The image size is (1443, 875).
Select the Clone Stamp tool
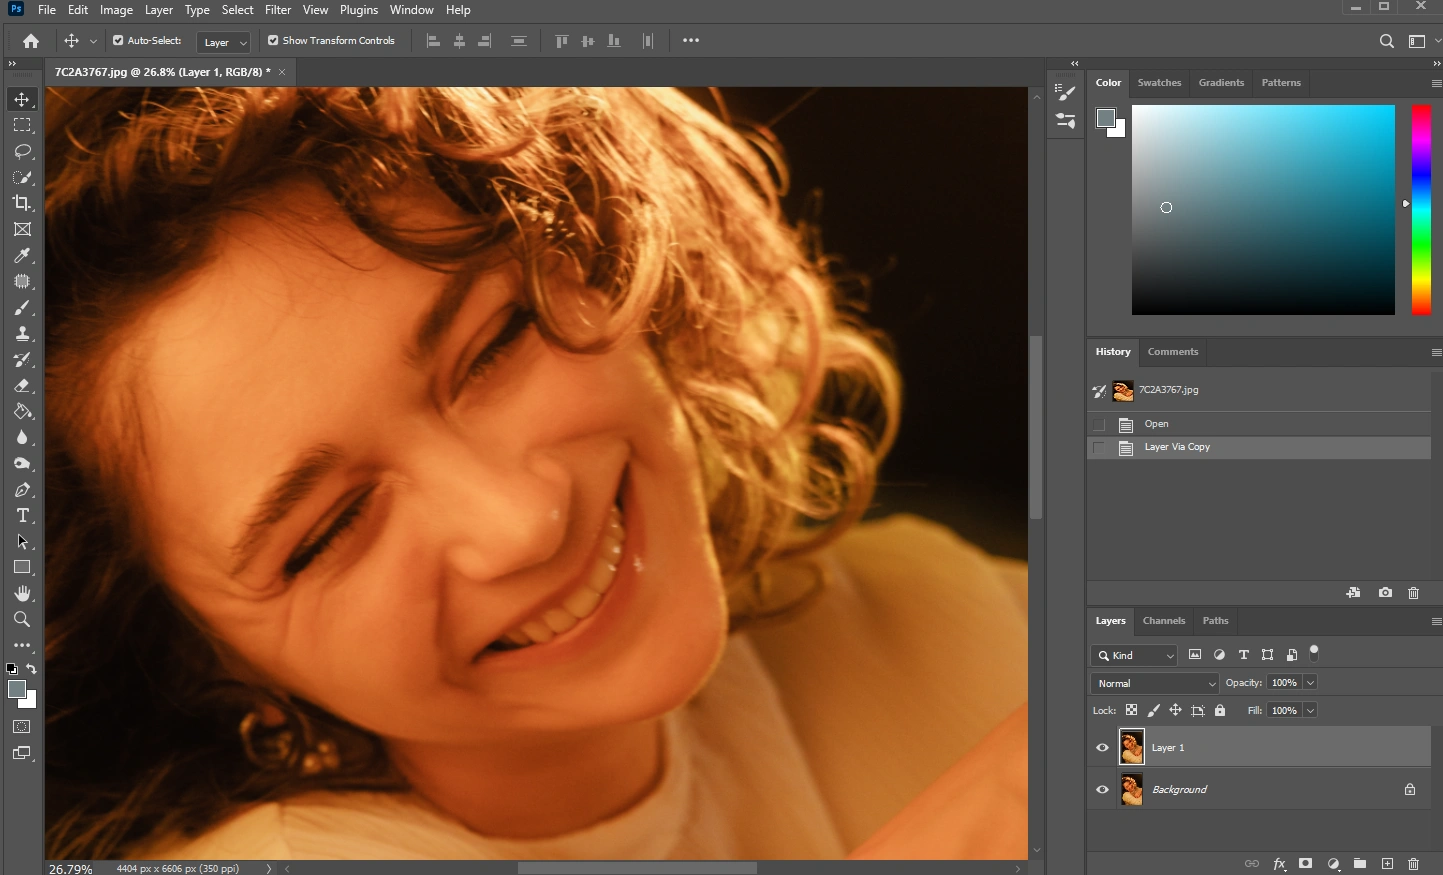point(22,334)
